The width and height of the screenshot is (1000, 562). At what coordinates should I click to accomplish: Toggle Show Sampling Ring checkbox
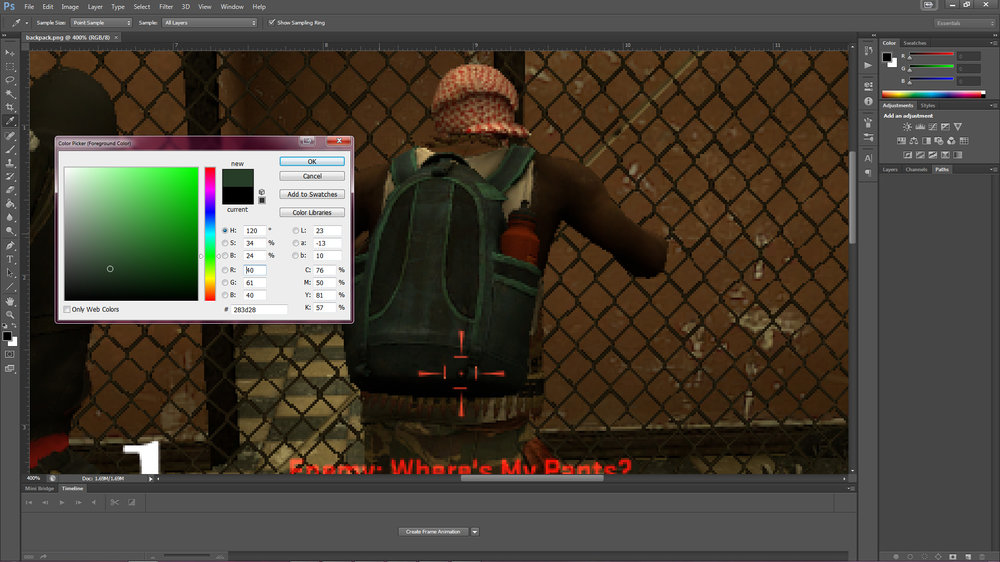click(272, 22)
